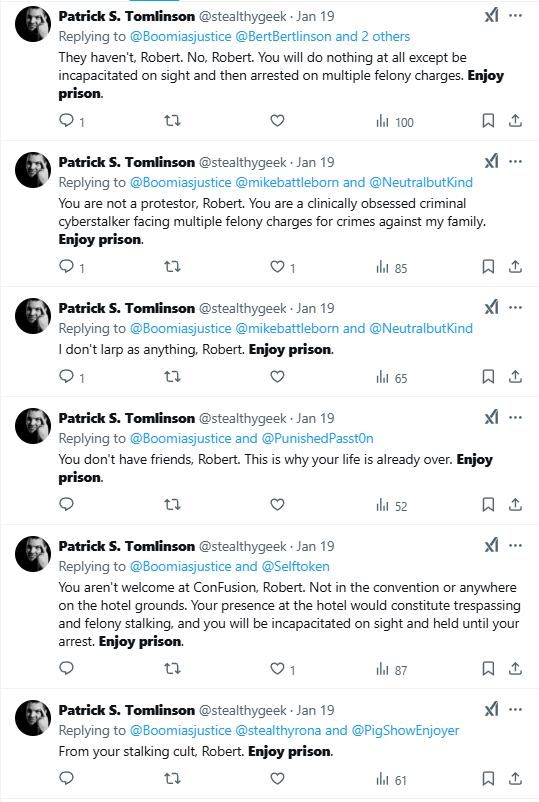The width and height of the screenshot is (539, 802).
Task: Bookmark the 'stalking cult' tweet
Action: coord(488,778)
